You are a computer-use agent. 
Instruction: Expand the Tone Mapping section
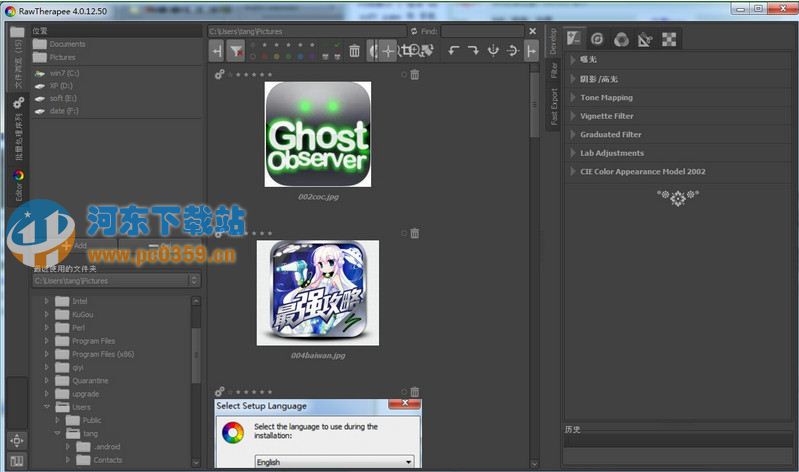coord(606,98)
